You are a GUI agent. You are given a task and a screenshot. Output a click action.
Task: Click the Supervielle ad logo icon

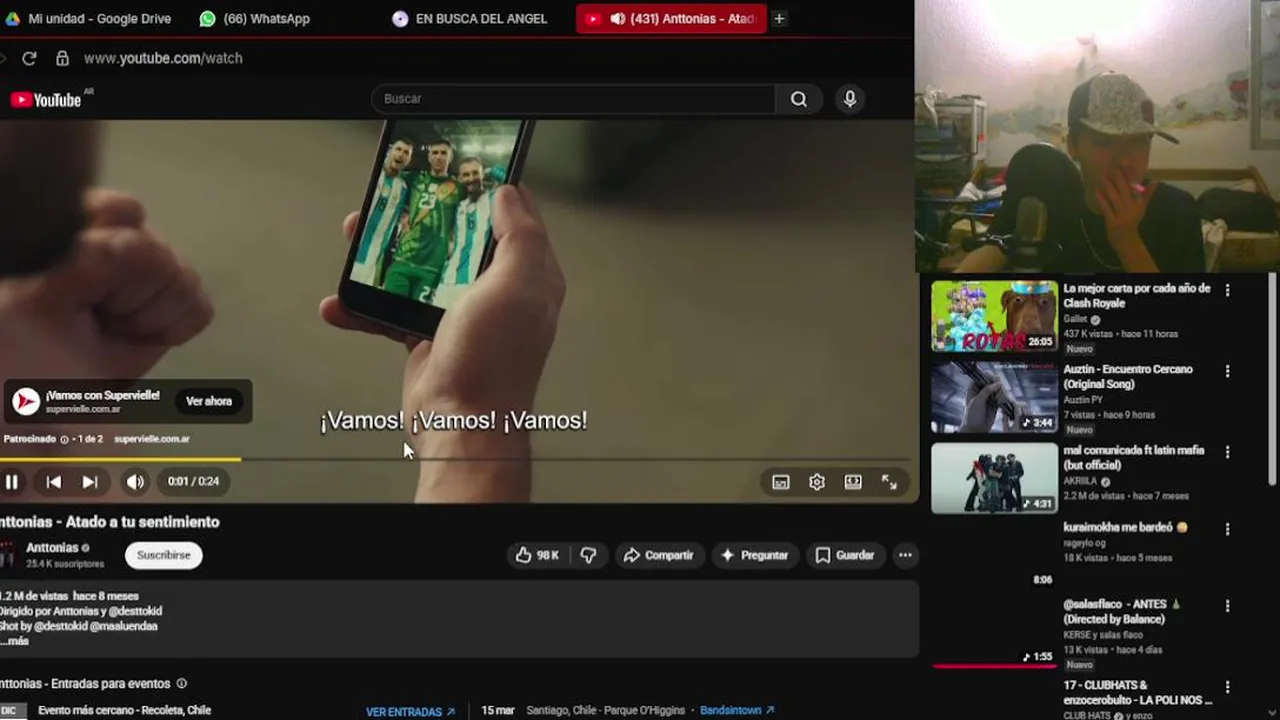click(26, 401)
